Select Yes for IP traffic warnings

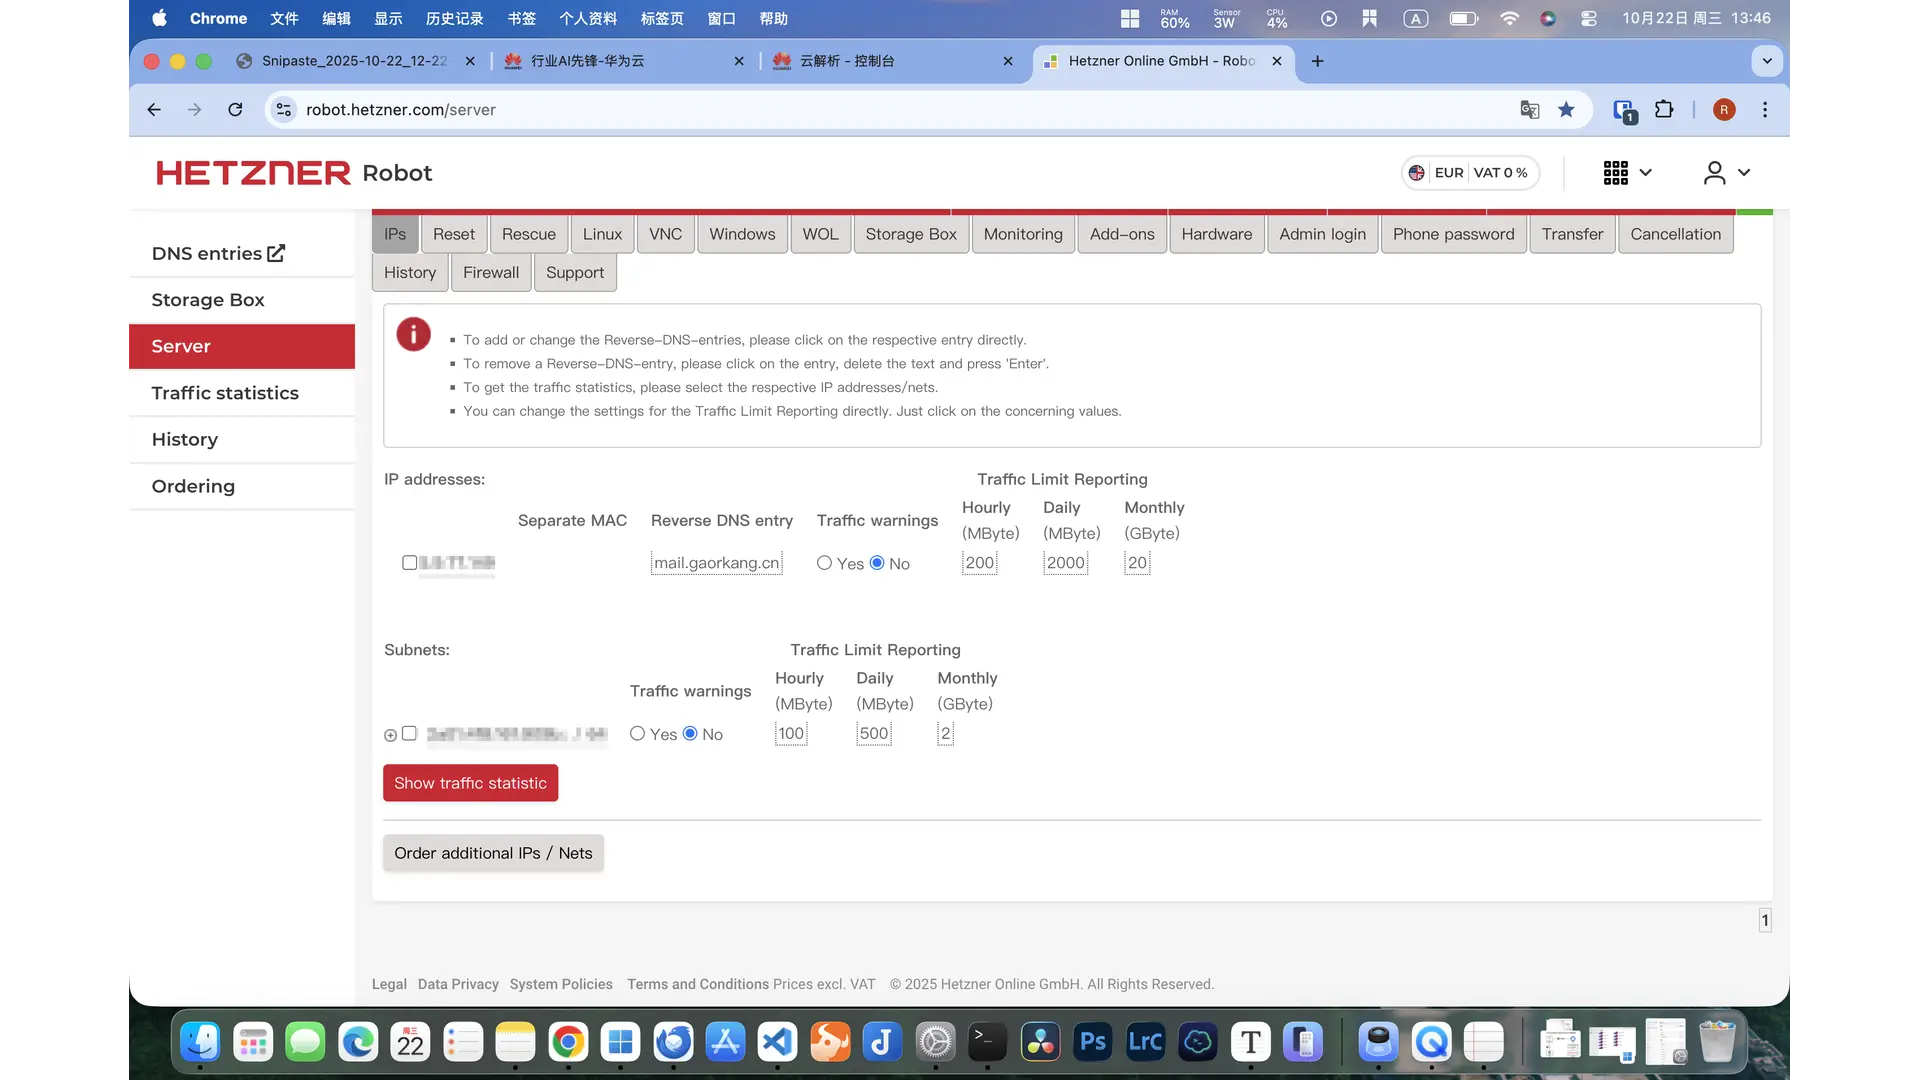pos(824,563)
